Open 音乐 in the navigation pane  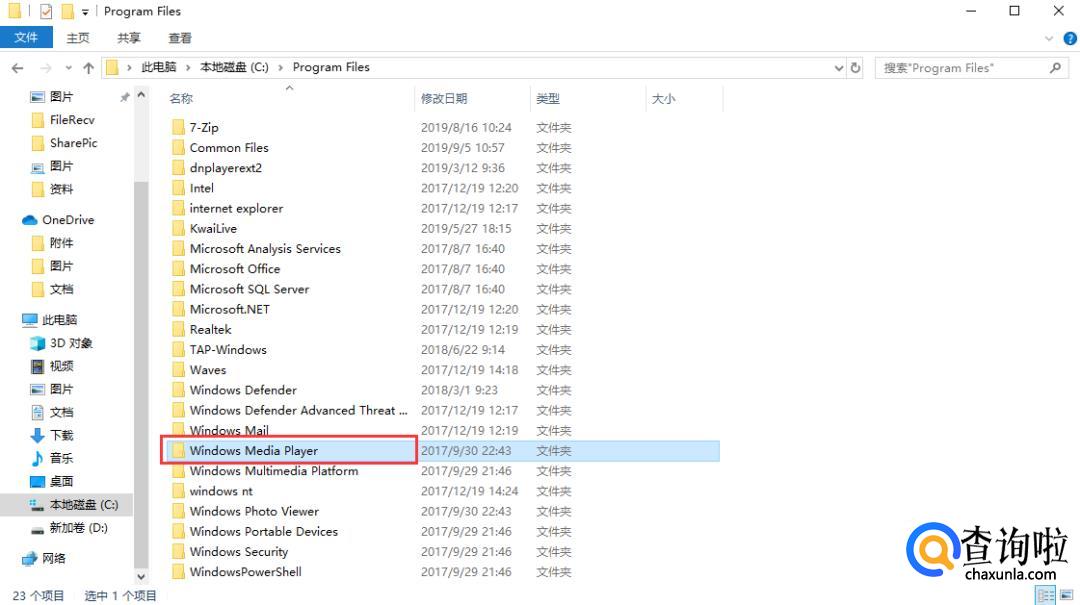61,458
